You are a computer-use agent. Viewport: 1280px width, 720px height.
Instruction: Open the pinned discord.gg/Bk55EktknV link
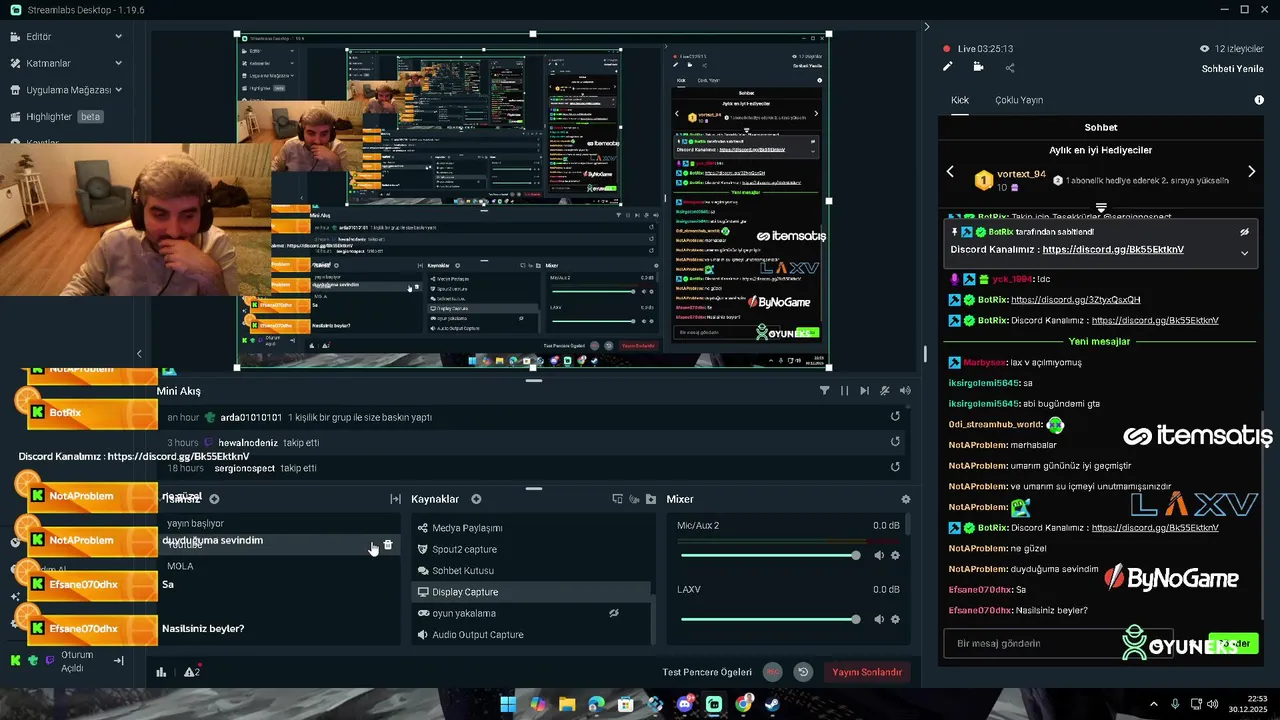[1113, 249]
